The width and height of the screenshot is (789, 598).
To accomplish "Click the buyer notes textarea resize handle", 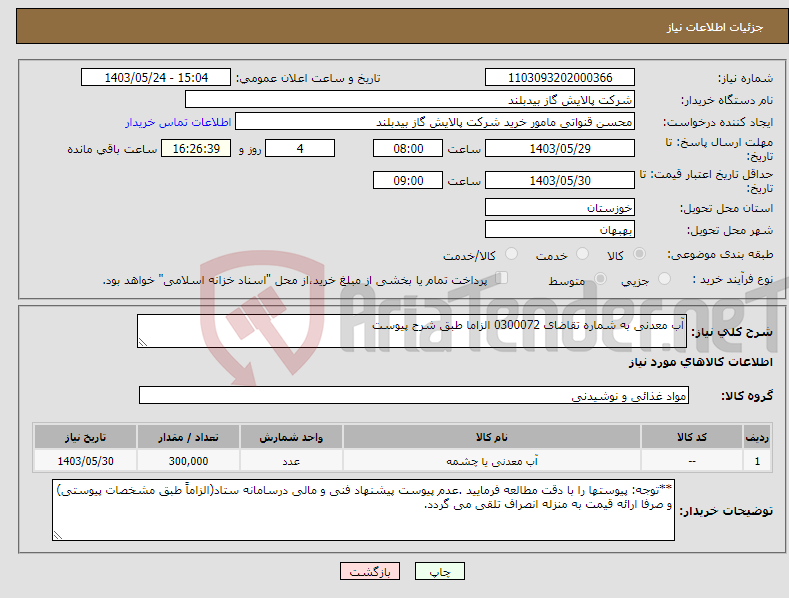I will (58, 535).
